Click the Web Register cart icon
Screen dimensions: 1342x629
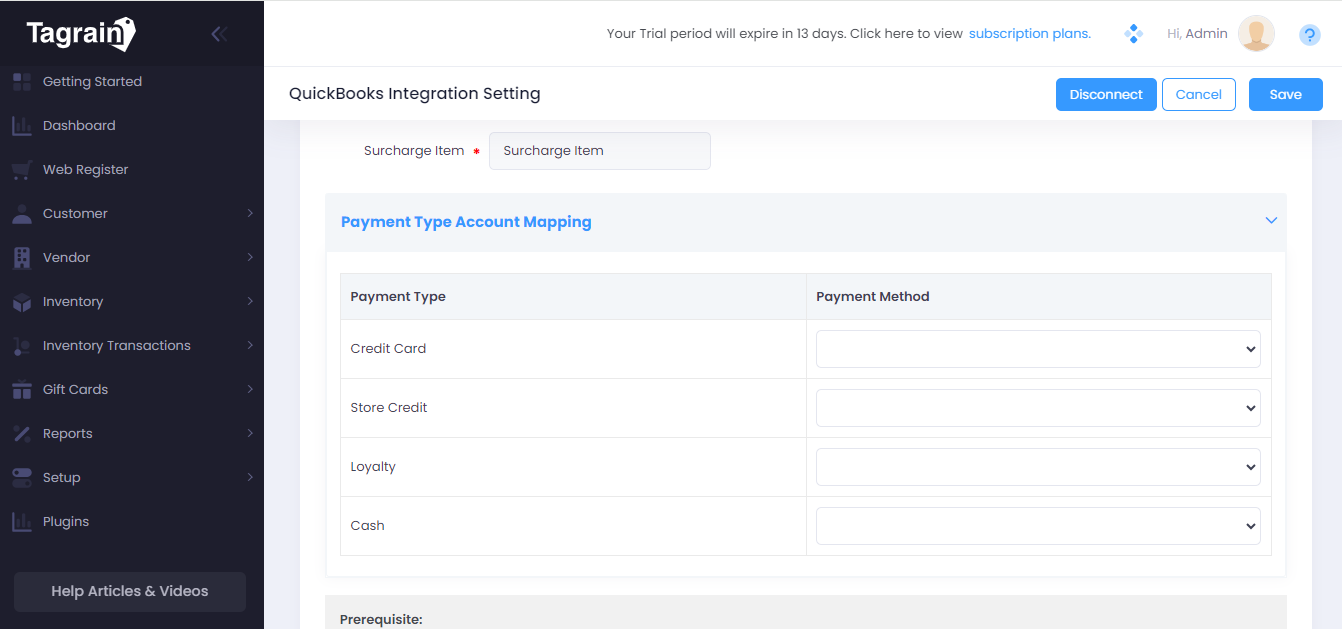[x=21, y=170]
